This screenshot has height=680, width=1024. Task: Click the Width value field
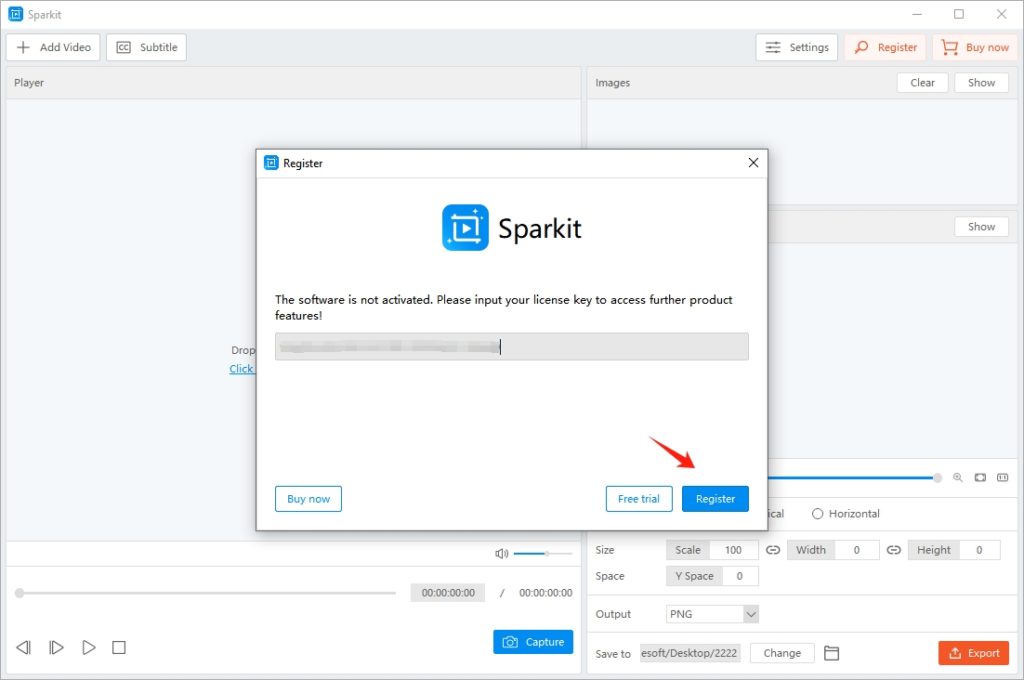tap(856, 550)
